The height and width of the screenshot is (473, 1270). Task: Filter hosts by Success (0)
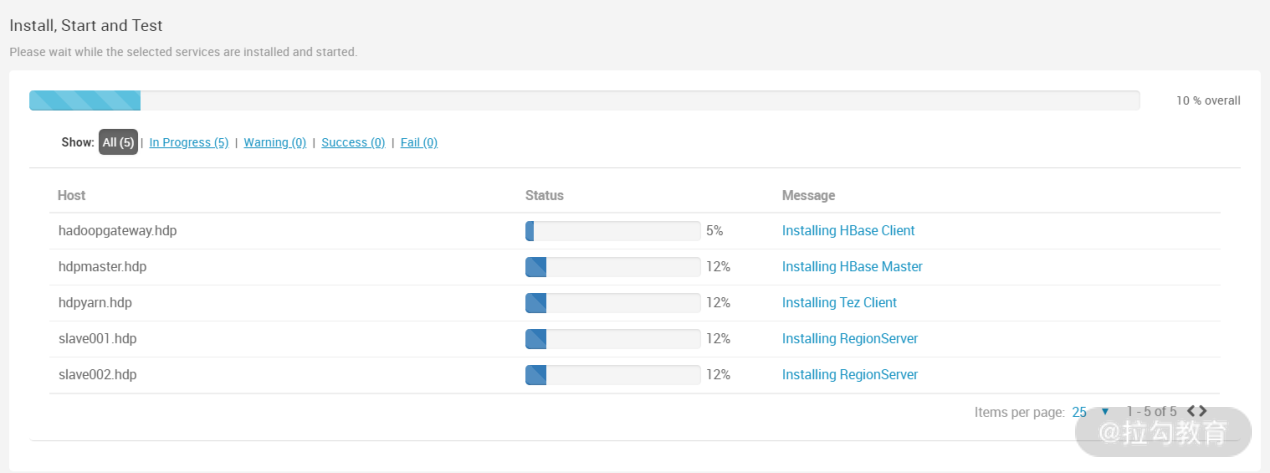point(353,143)
